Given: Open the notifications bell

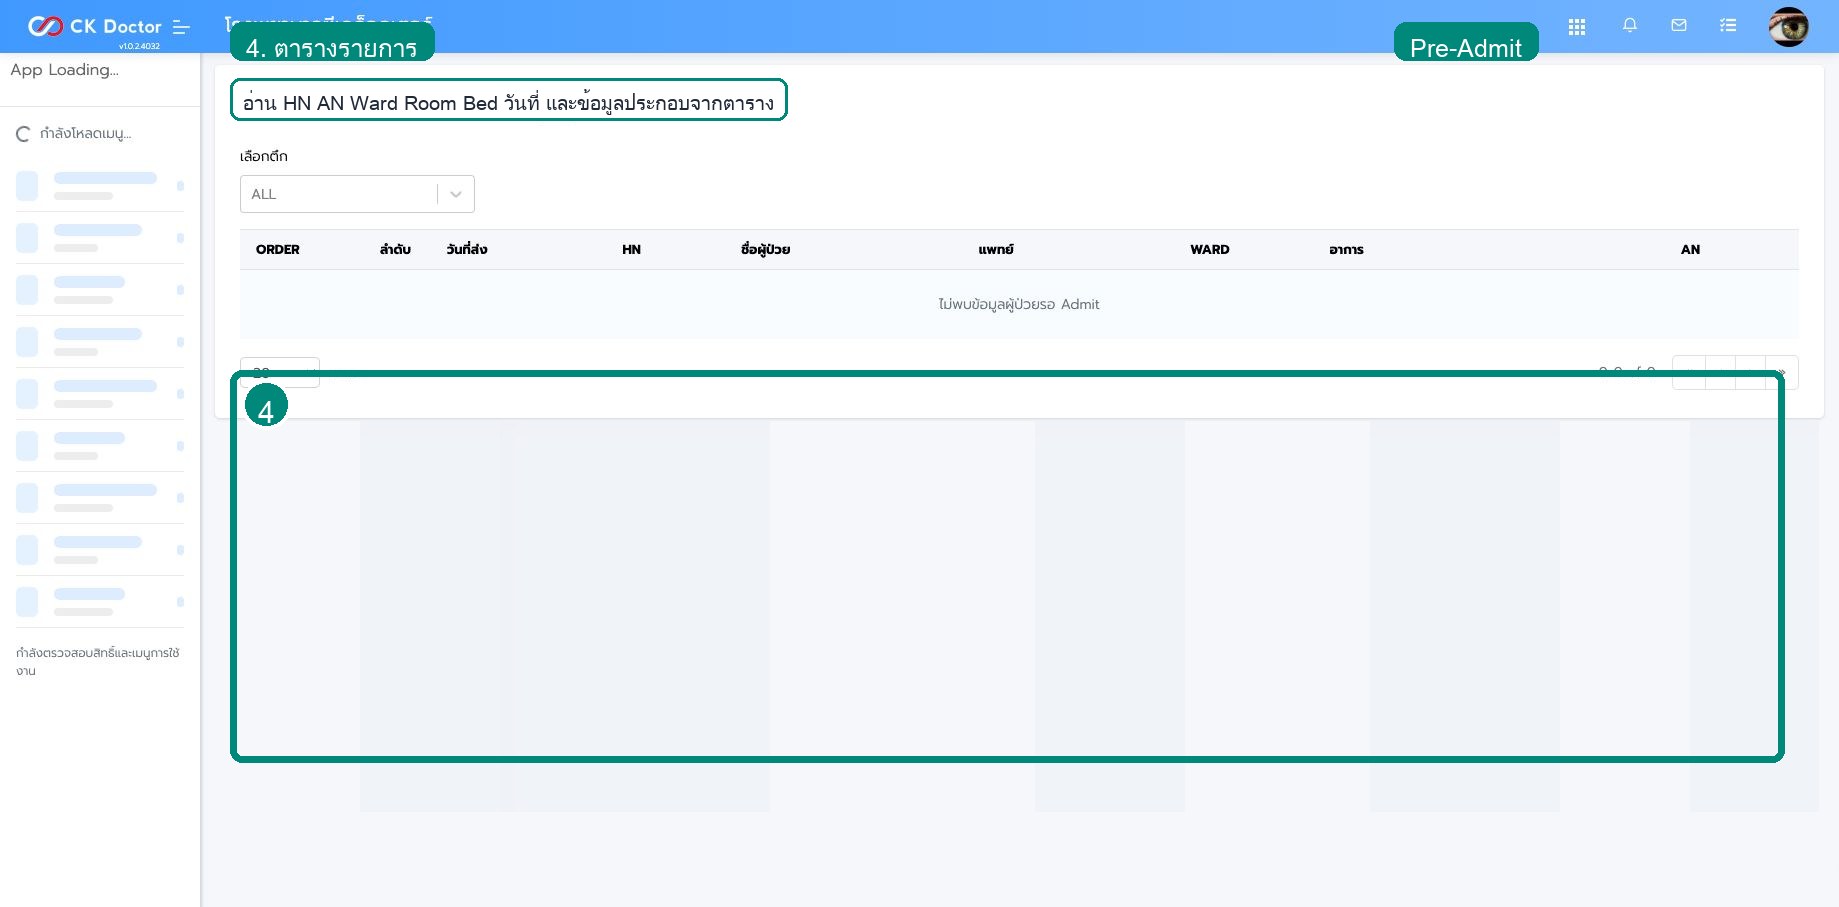Looking at the screenshot, I should tap(1630, 25).
